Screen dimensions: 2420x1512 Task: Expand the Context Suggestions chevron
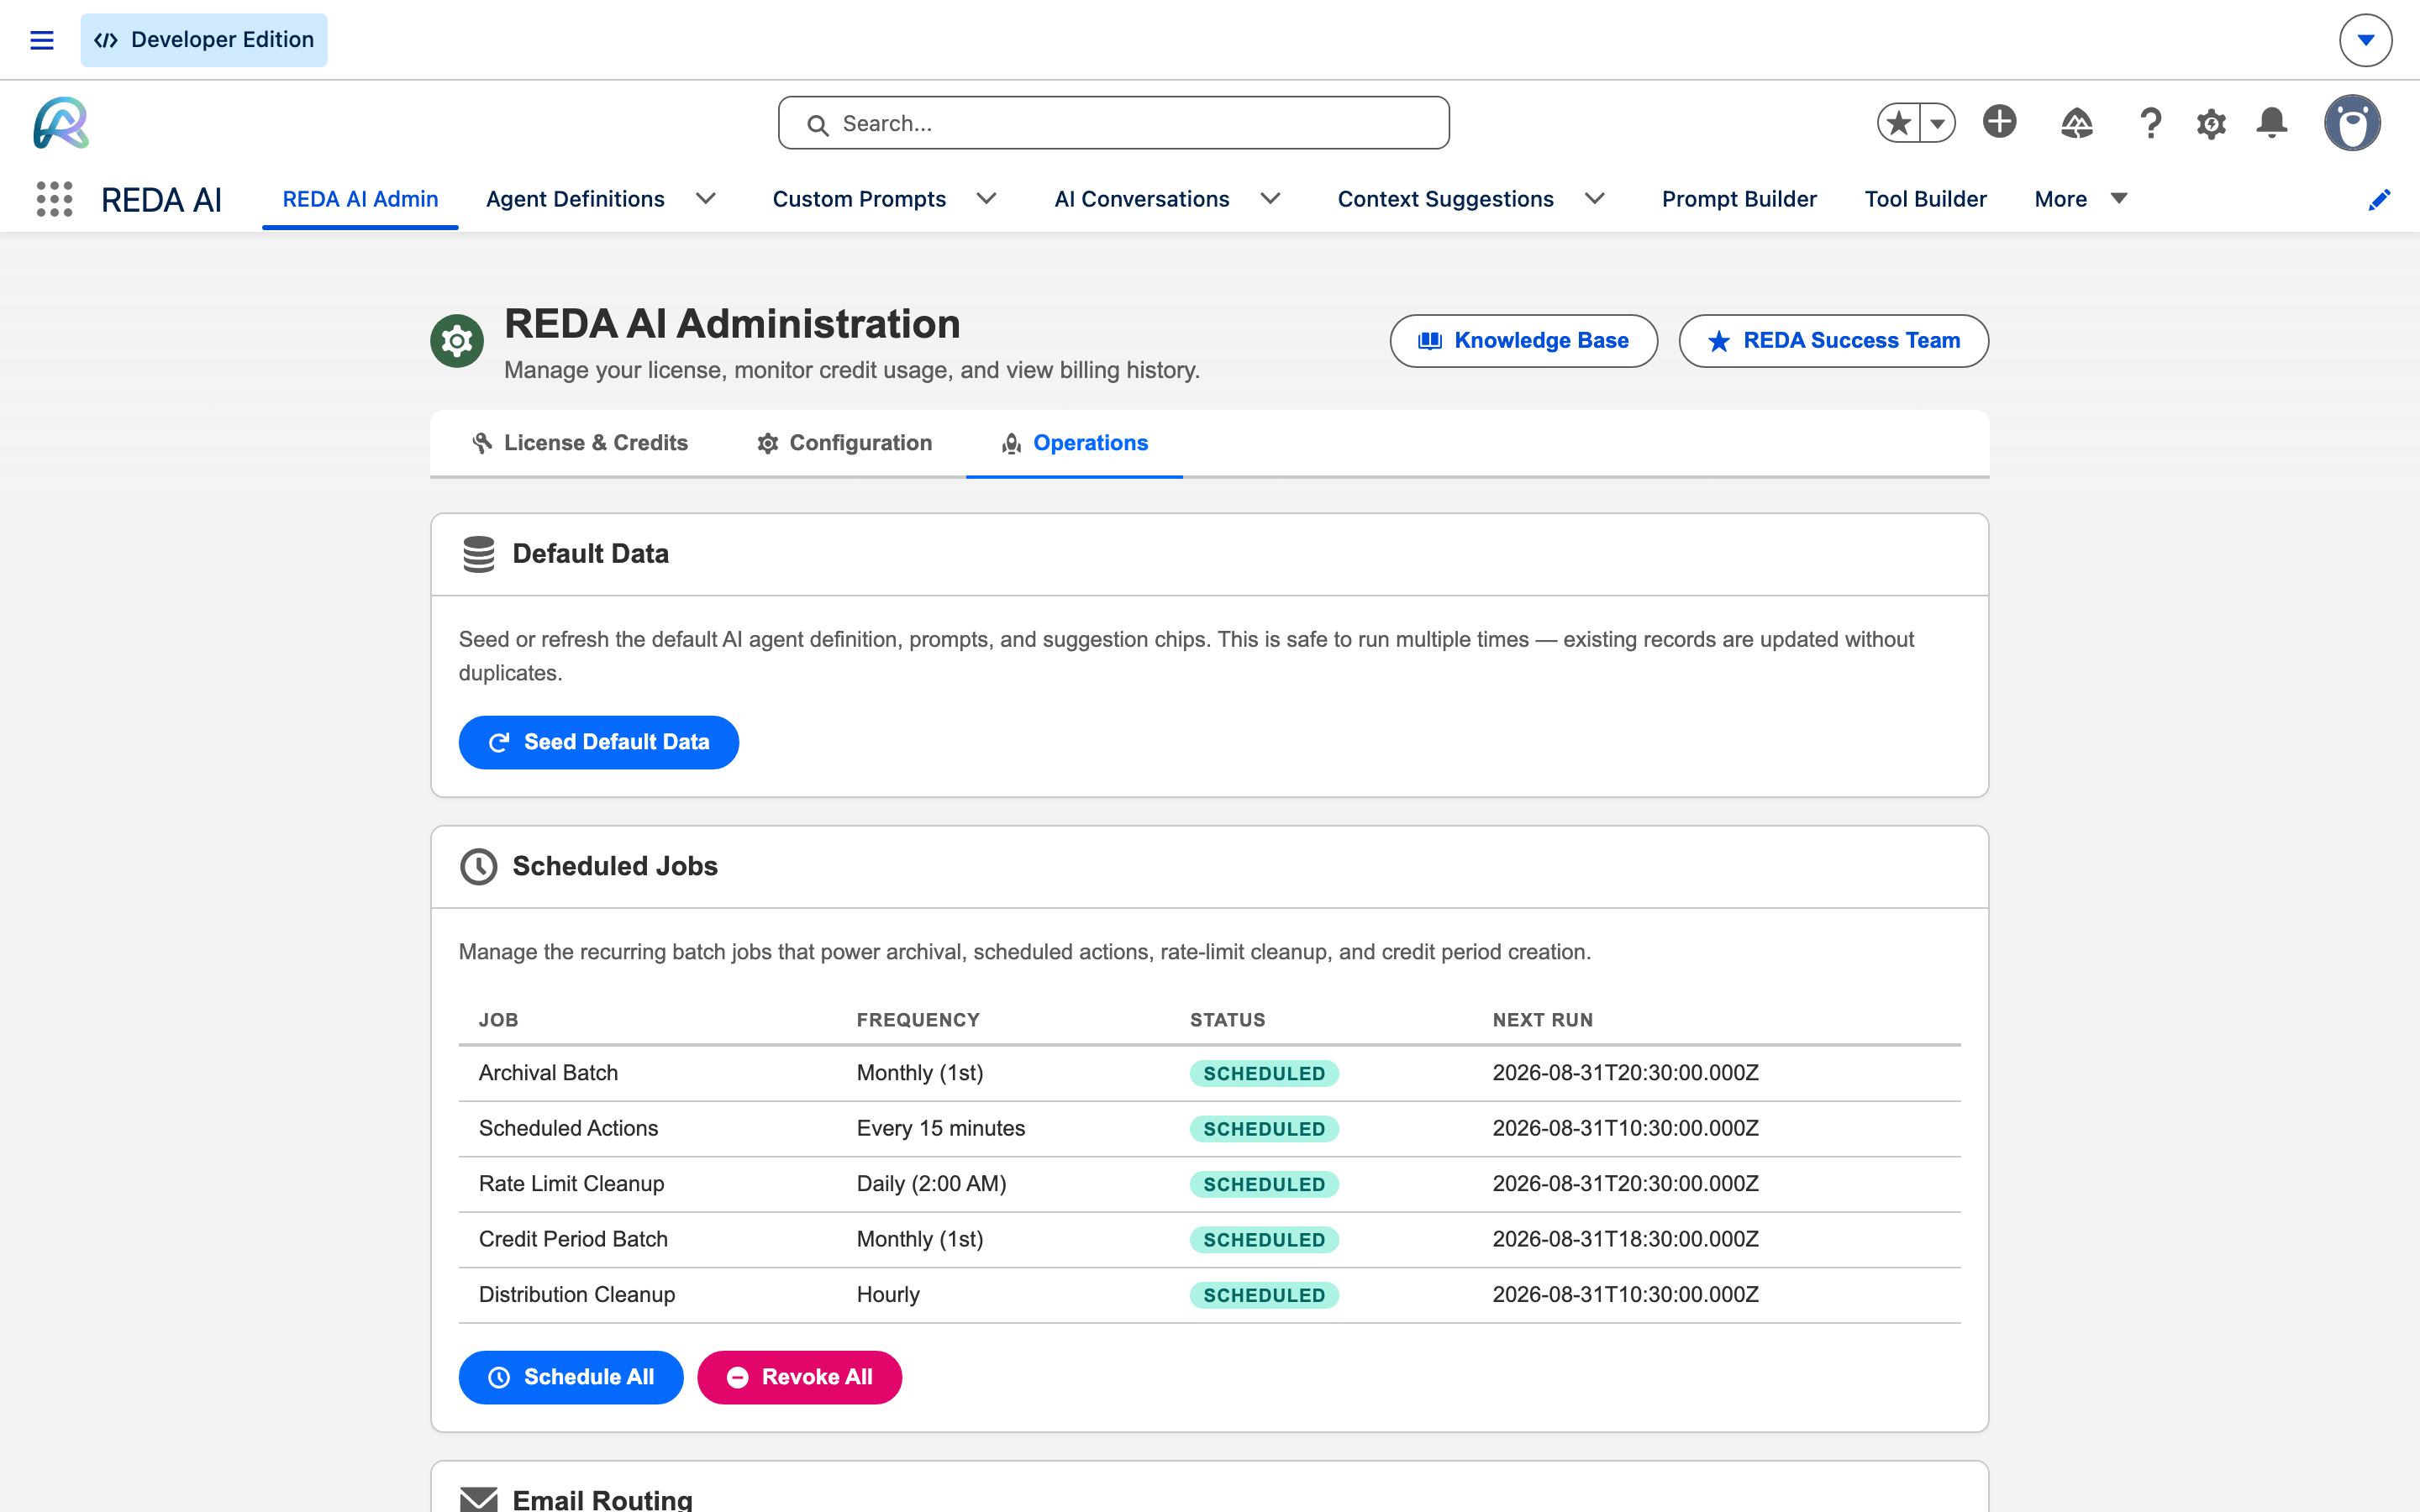click(1595, 199)
